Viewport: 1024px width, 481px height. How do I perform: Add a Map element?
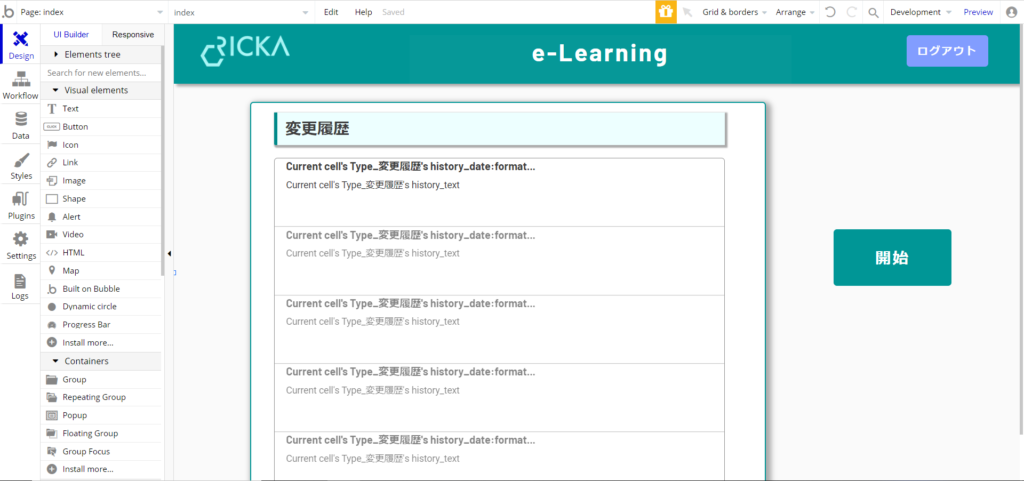point(101,270)
